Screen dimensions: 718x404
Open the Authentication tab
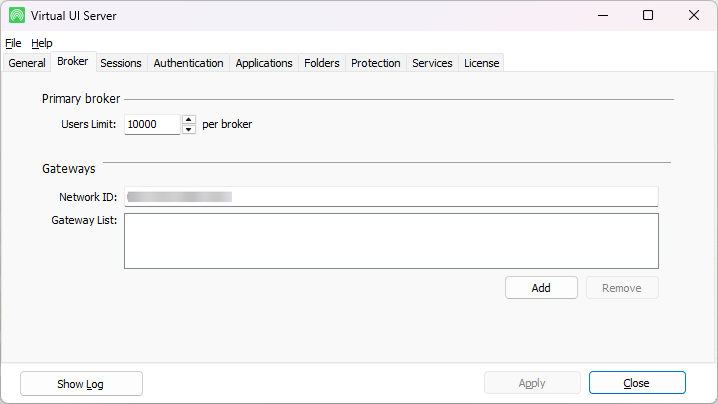[188, 63]
